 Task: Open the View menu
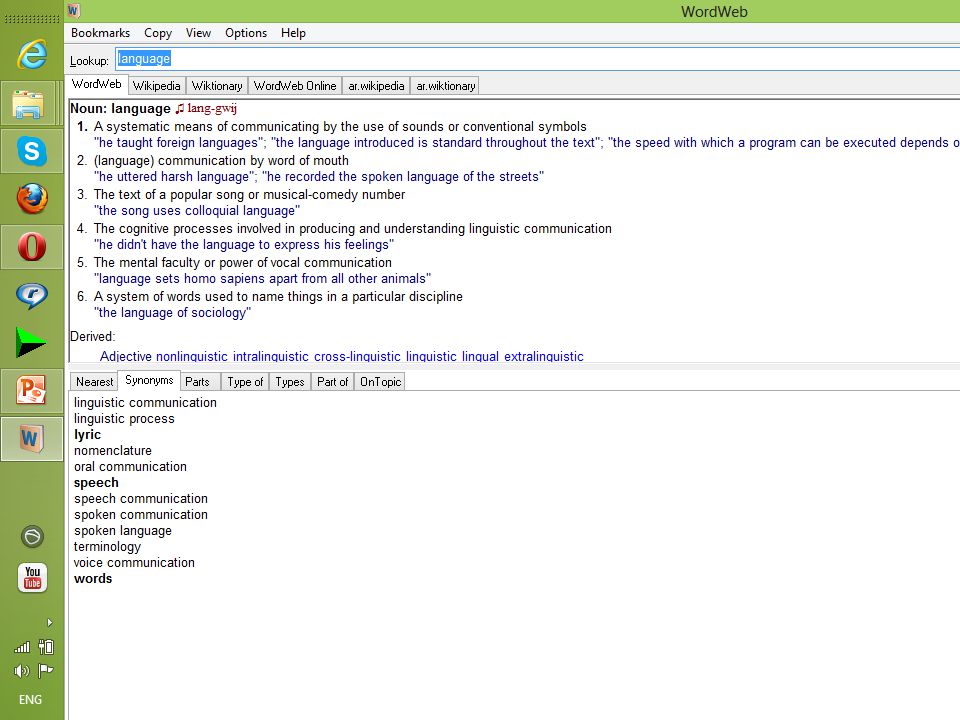coord(198,33)
